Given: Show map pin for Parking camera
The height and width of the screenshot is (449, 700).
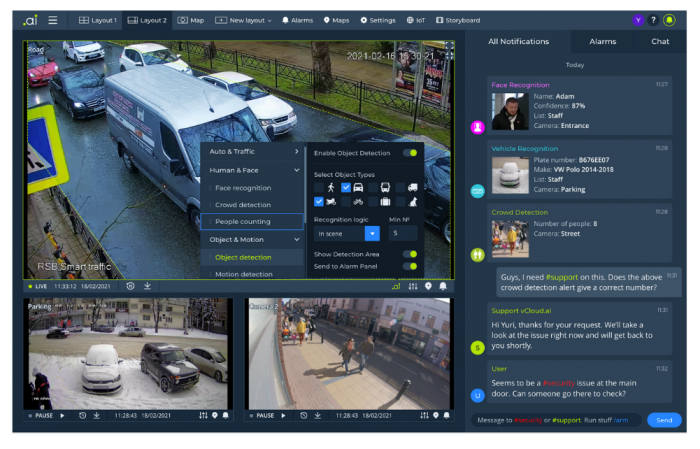Looking at the screenshot, I should (215, 416).
